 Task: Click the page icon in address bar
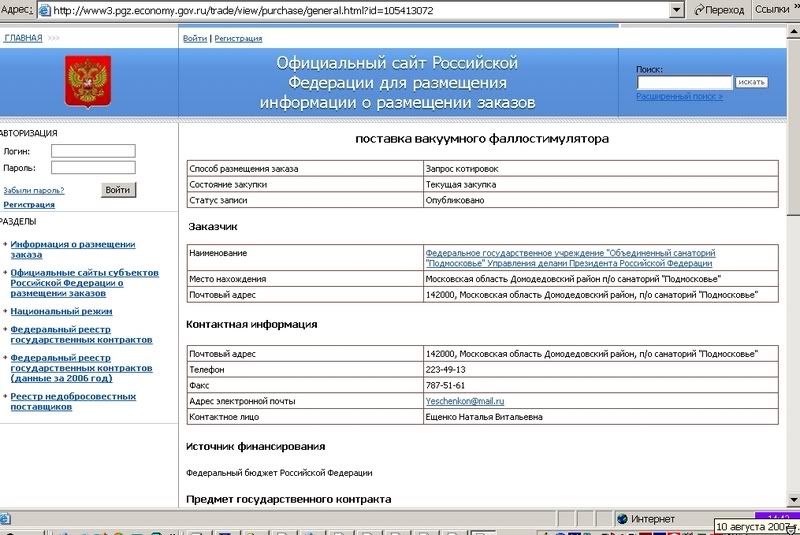[x=42, y=9]
